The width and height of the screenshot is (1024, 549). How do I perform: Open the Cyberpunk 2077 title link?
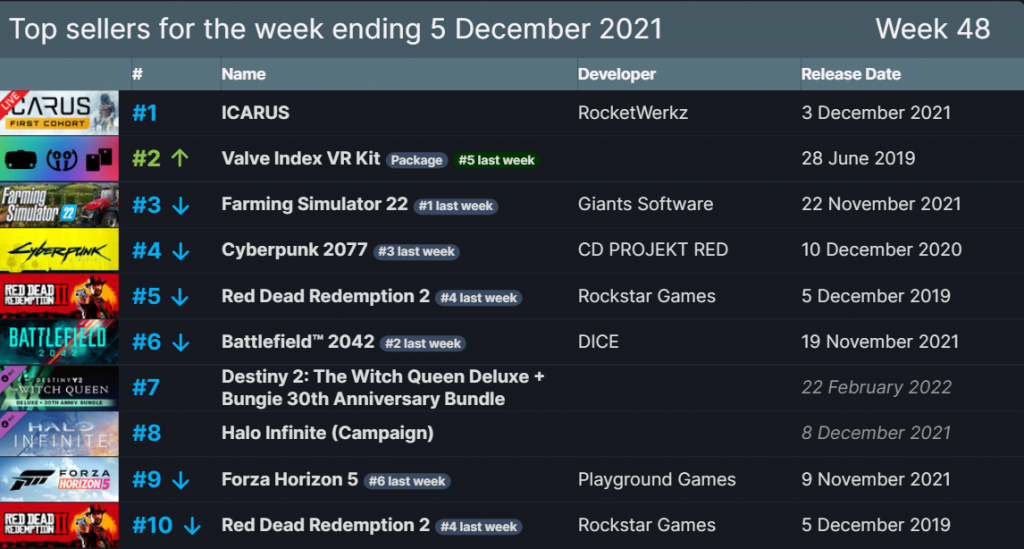point(295,250)
